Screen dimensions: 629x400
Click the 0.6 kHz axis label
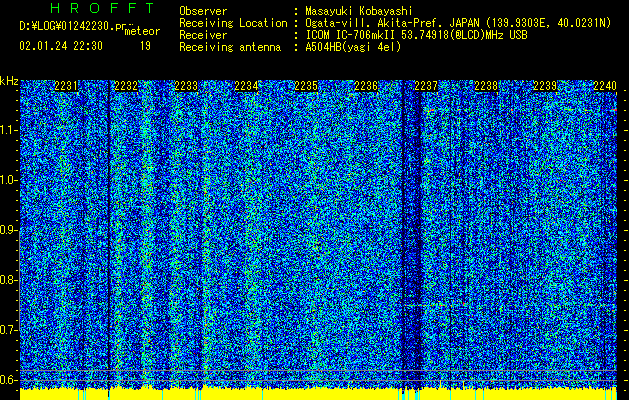(x=8, y=380)
